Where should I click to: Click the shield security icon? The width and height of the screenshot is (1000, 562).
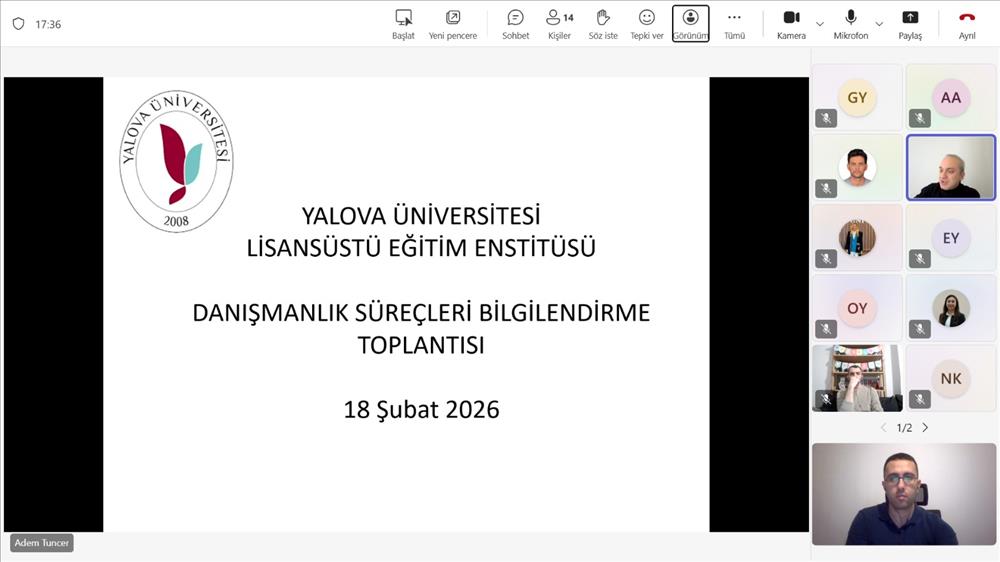[x=18, y=24]
